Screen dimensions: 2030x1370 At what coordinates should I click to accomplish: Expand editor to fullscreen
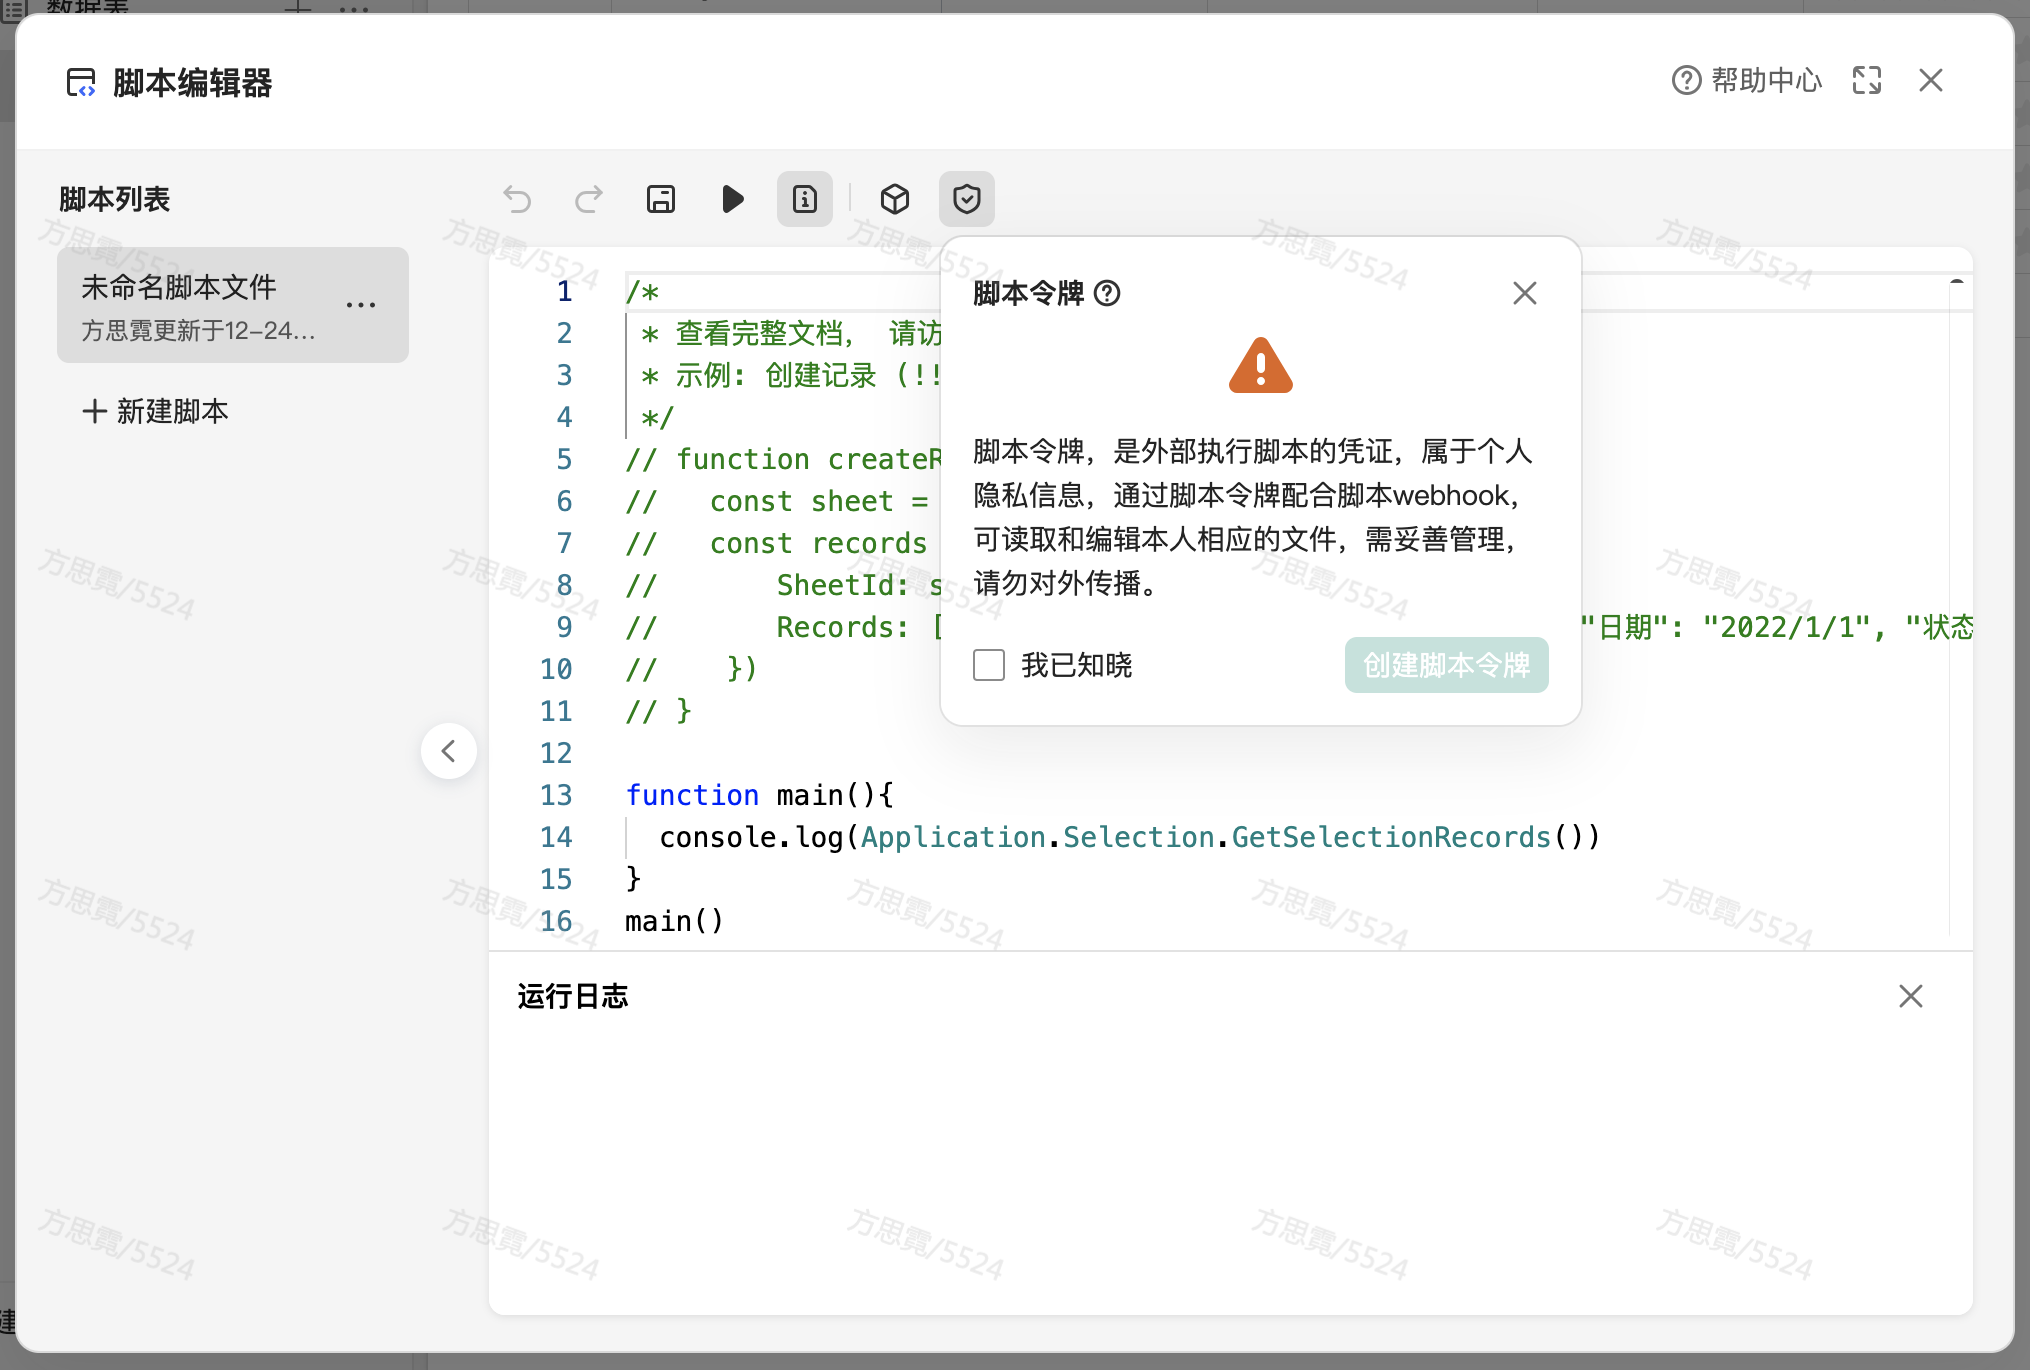[1867, 80]
